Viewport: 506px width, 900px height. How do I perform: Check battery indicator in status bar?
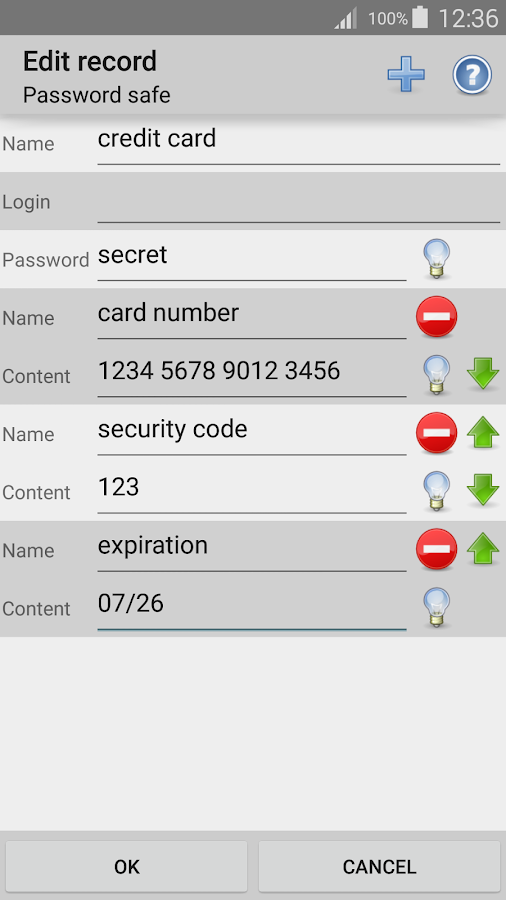tap(420, 18)
